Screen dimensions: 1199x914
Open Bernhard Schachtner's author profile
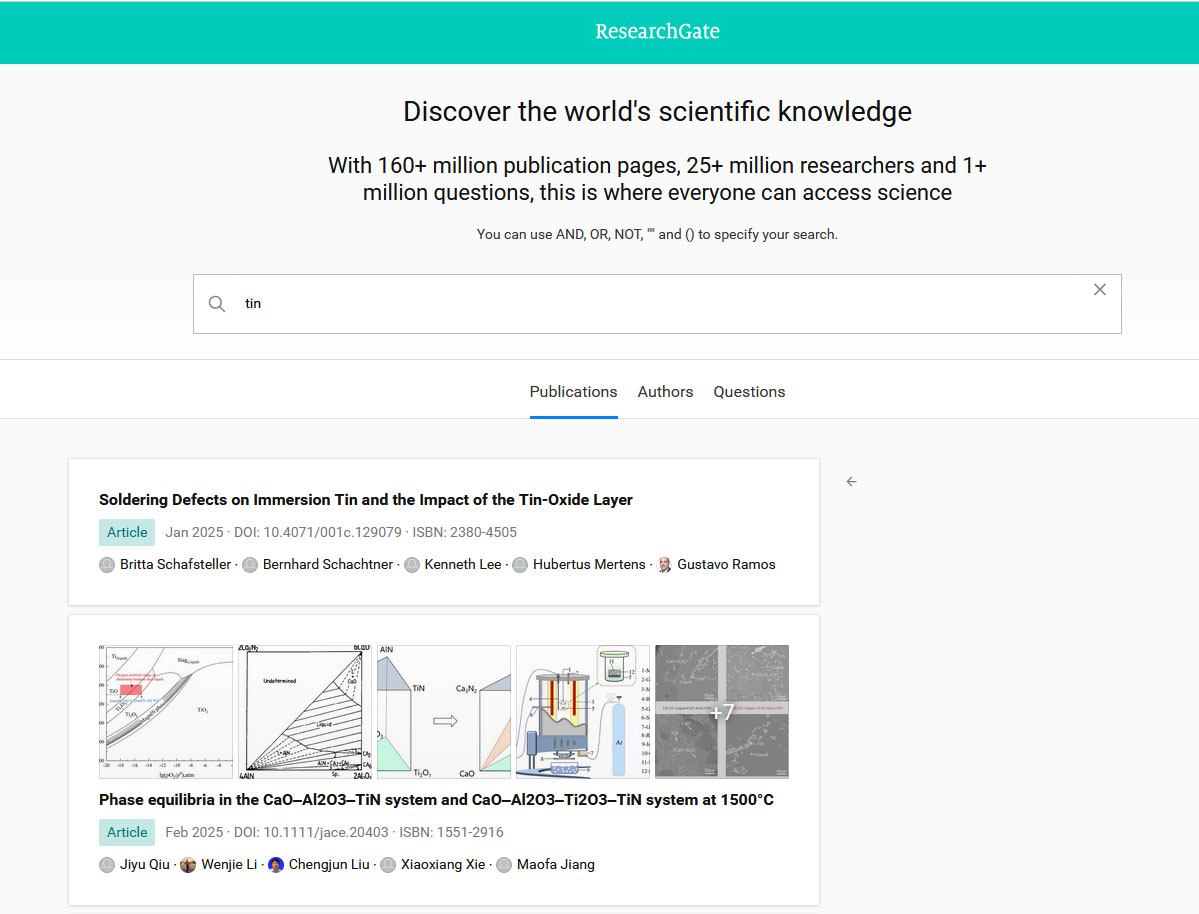click(x=328, y=564)
